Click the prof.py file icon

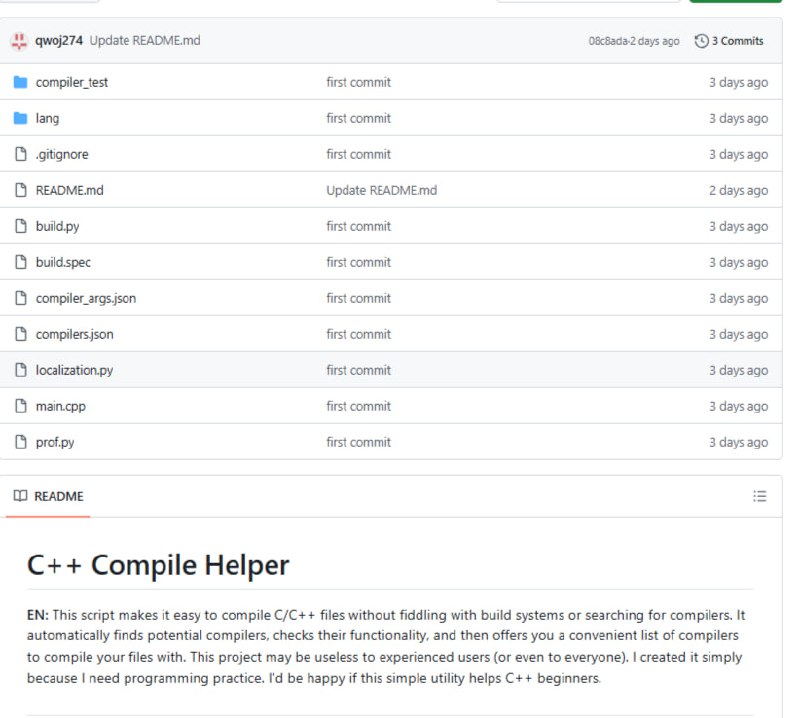(19, 442)
